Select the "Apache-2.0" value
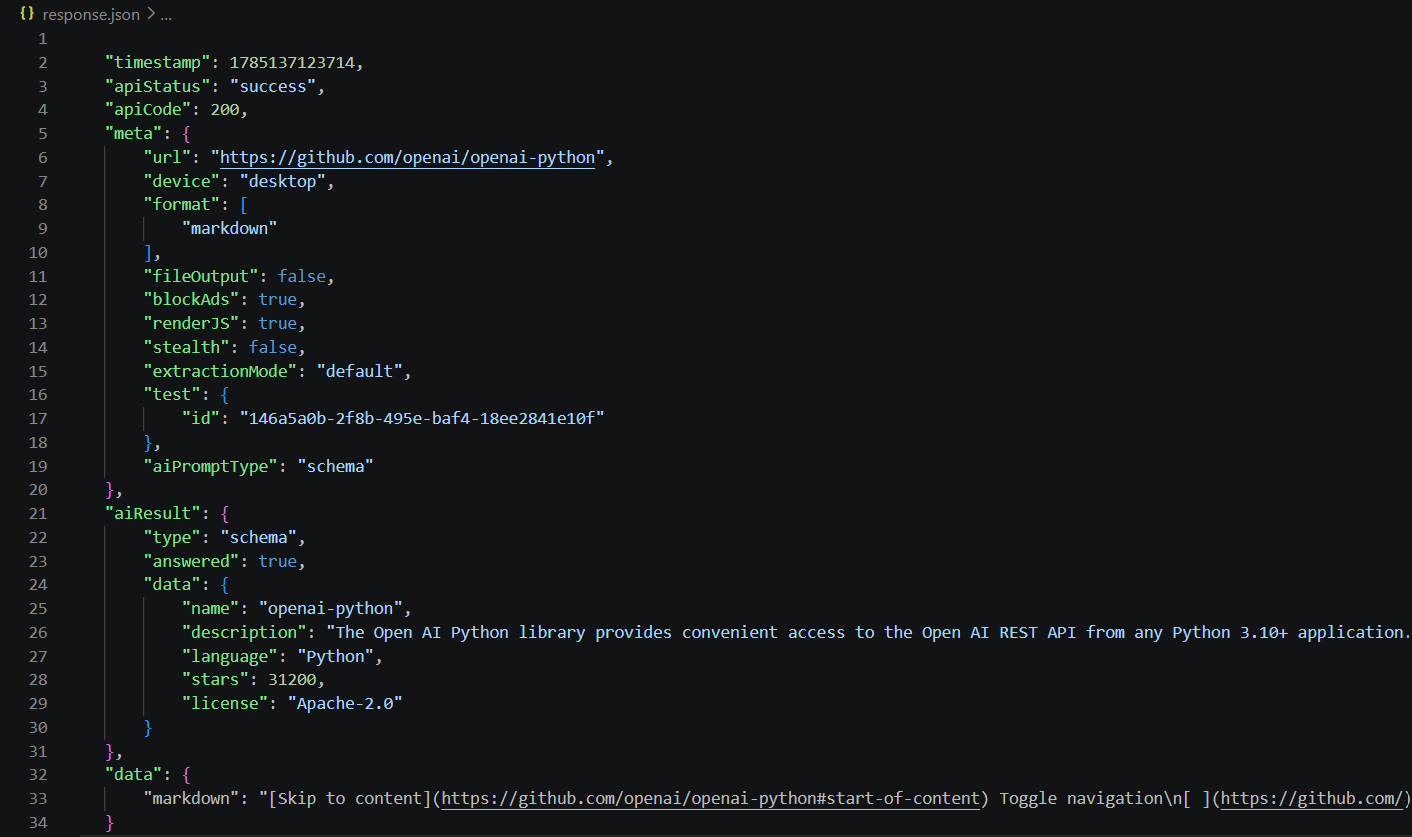The height and width of the screenshot is (837, 1412). (x=345, y=703)
